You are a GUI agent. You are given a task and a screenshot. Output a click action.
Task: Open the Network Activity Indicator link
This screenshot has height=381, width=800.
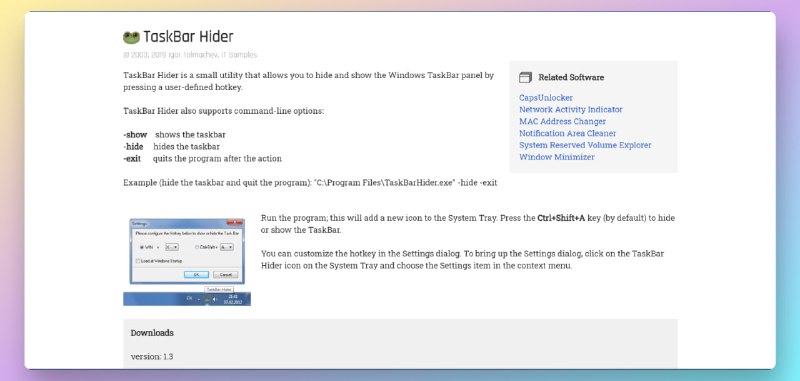(570, 109)
